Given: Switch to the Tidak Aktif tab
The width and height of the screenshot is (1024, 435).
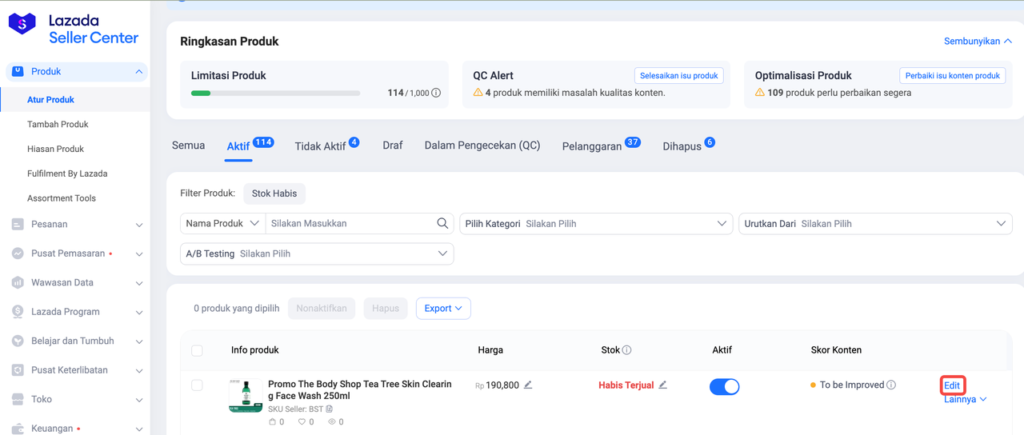Looking at the screenshot, I should (327, 144).
